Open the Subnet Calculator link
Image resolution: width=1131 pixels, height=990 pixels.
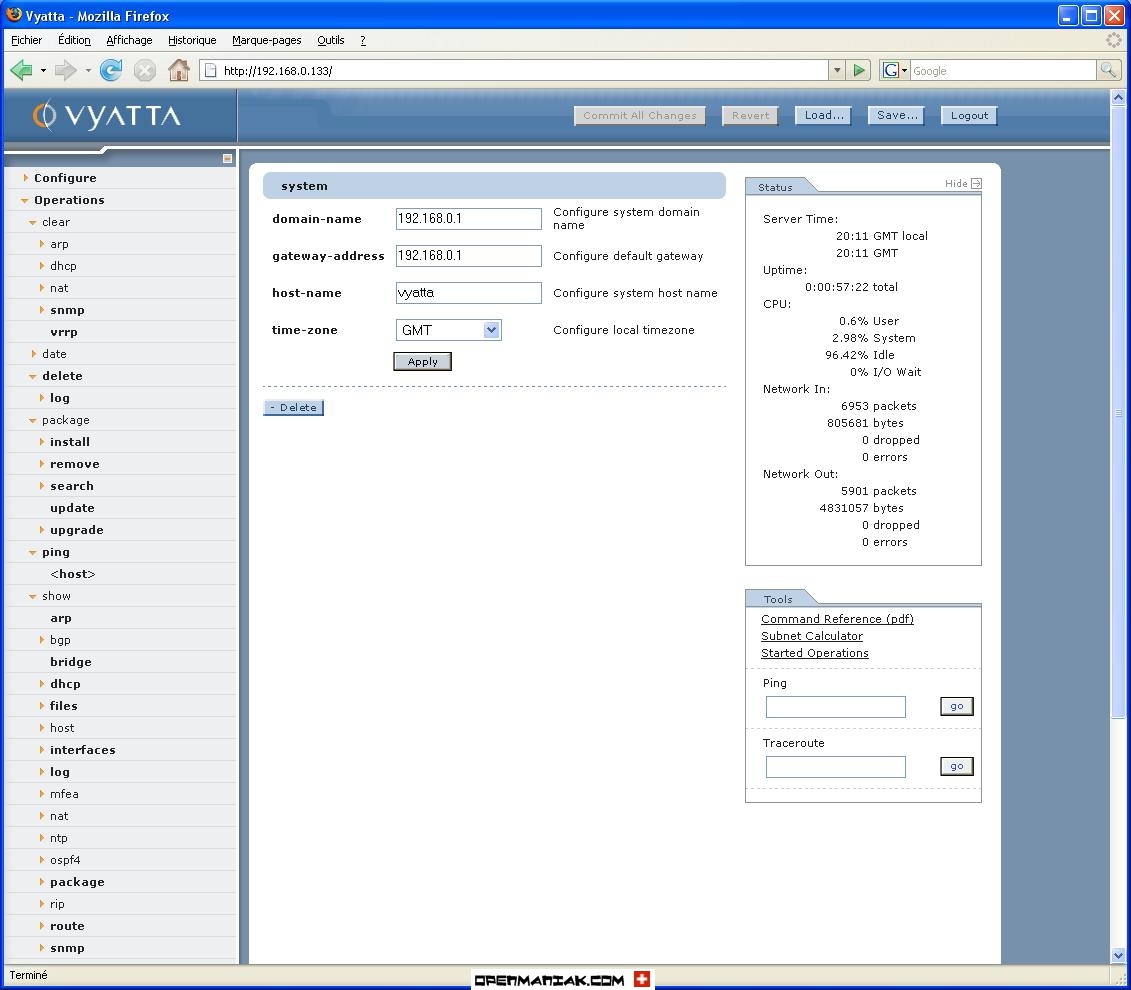point(812,637)
